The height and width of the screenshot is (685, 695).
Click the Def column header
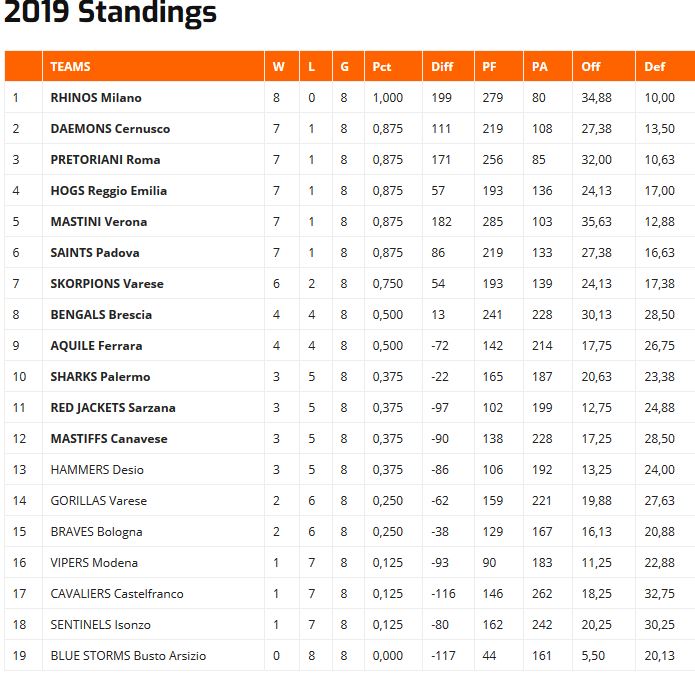[655, 67]
